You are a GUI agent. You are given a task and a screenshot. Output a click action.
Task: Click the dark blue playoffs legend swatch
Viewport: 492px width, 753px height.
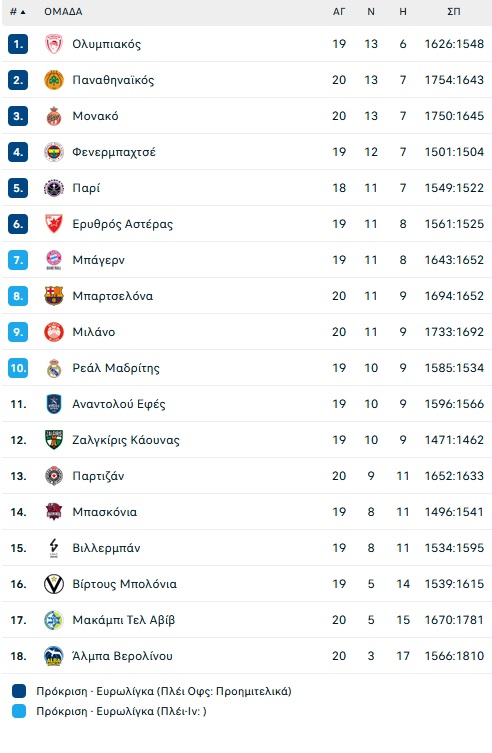pyautogui.click(x=19, y=691)
